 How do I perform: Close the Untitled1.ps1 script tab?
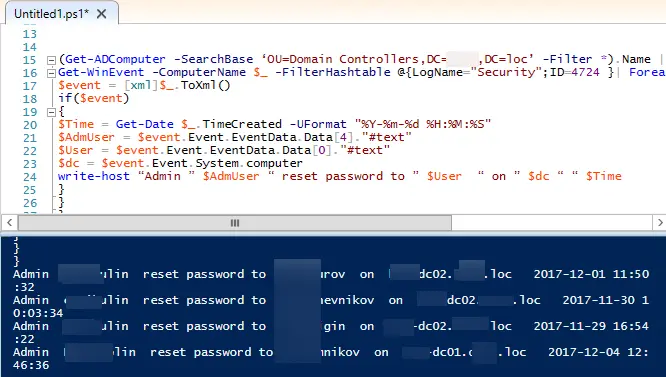click(102, 14)
